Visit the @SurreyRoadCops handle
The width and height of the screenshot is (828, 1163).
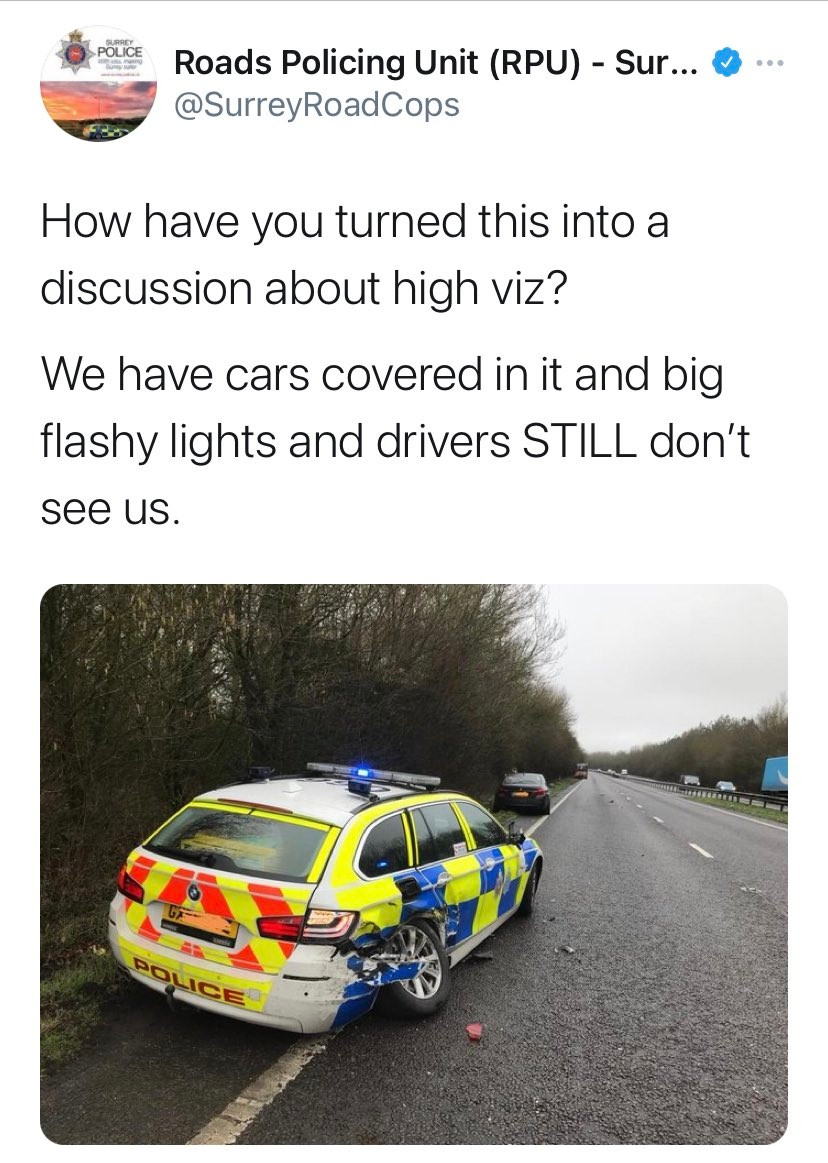tap(317, 105)
